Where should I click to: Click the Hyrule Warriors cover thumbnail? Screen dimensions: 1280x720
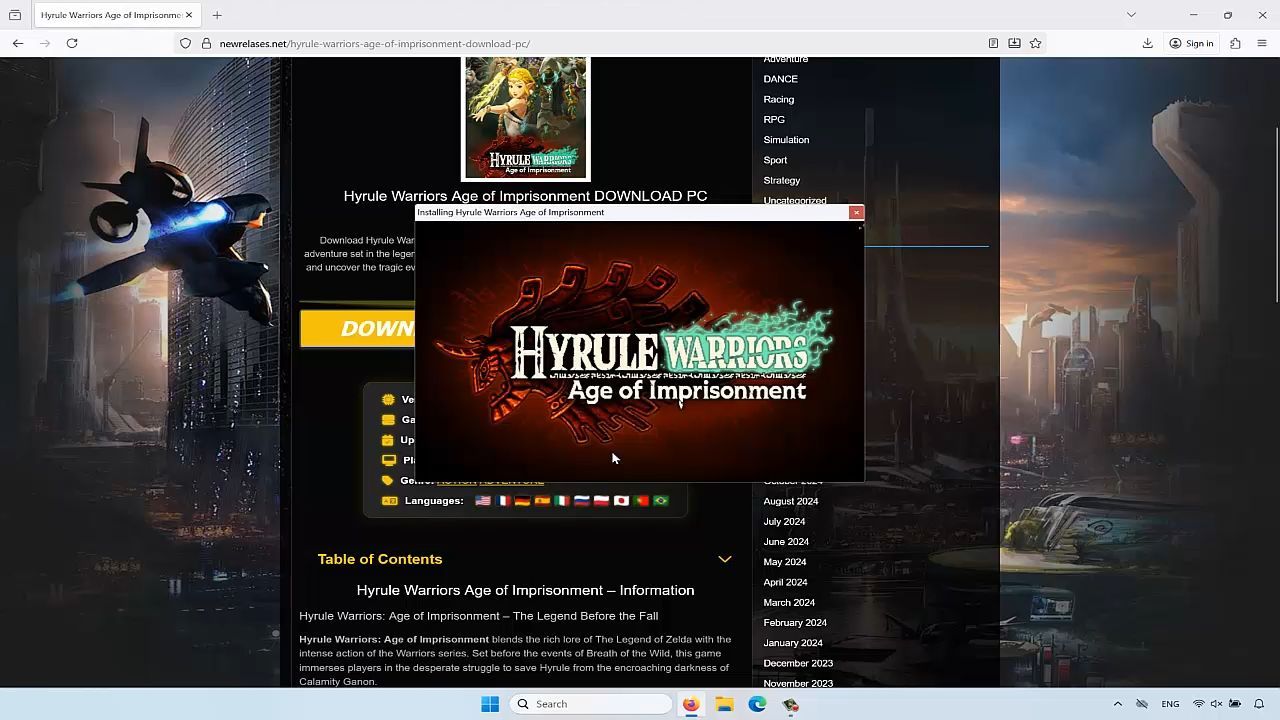click(525, 118)
